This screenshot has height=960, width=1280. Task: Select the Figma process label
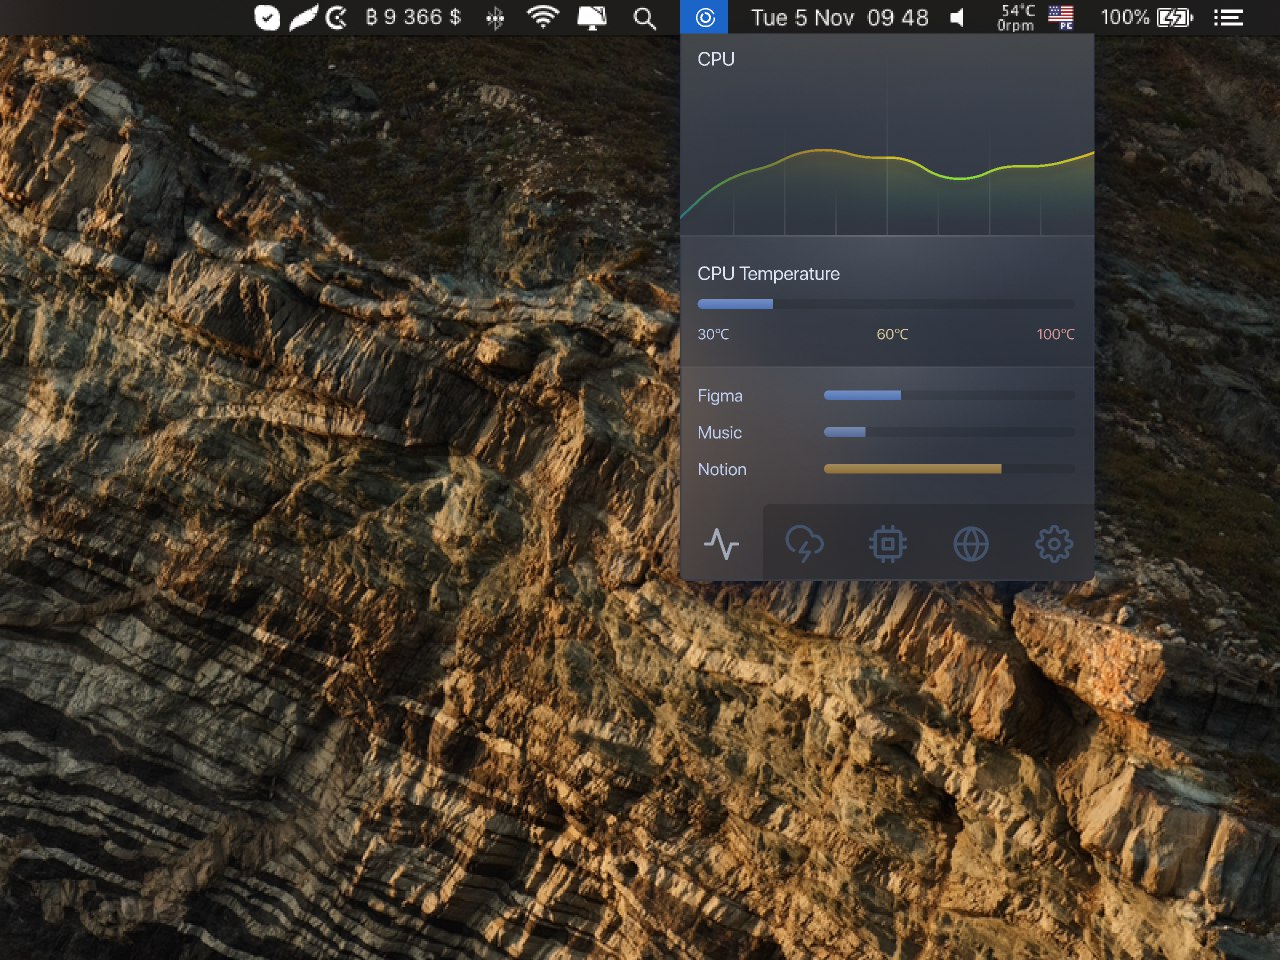coord(720,396)
